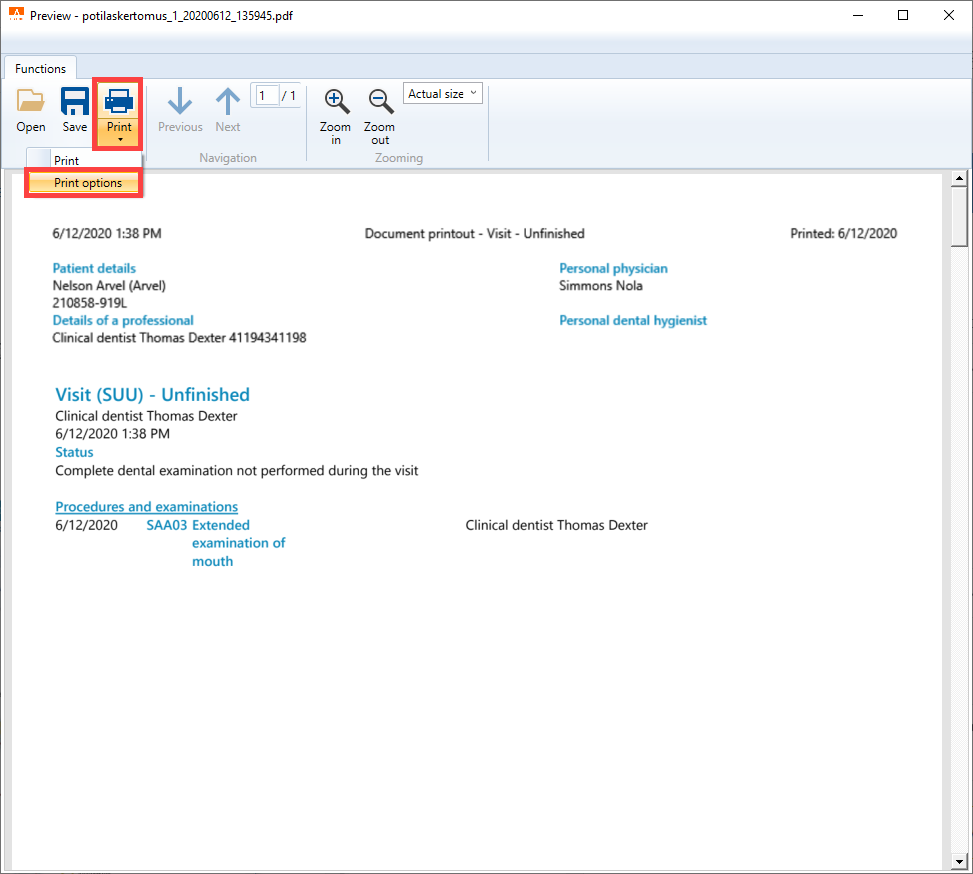Click the app icon in title bar

tap(16, 14)
